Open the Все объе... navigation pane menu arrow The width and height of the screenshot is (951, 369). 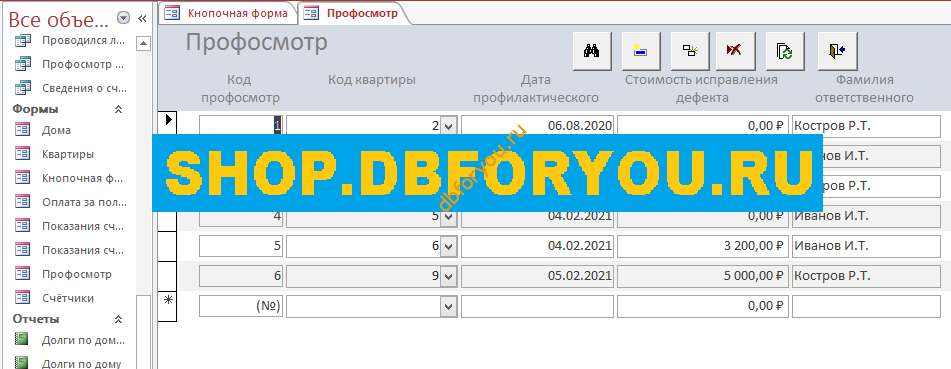(123, 18)
